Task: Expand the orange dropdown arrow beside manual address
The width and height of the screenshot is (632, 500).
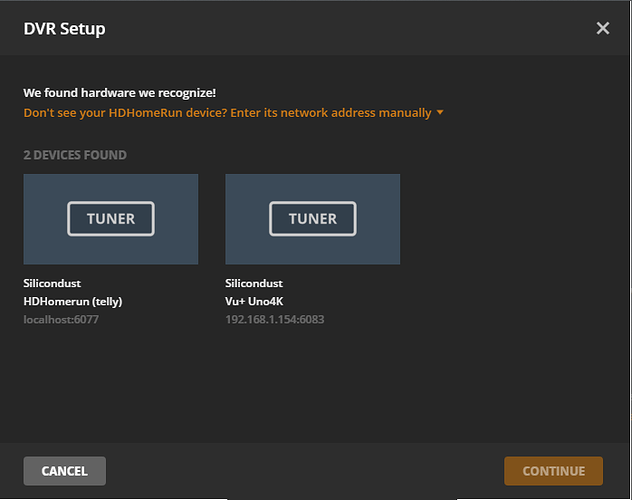Action: point(440,112)
